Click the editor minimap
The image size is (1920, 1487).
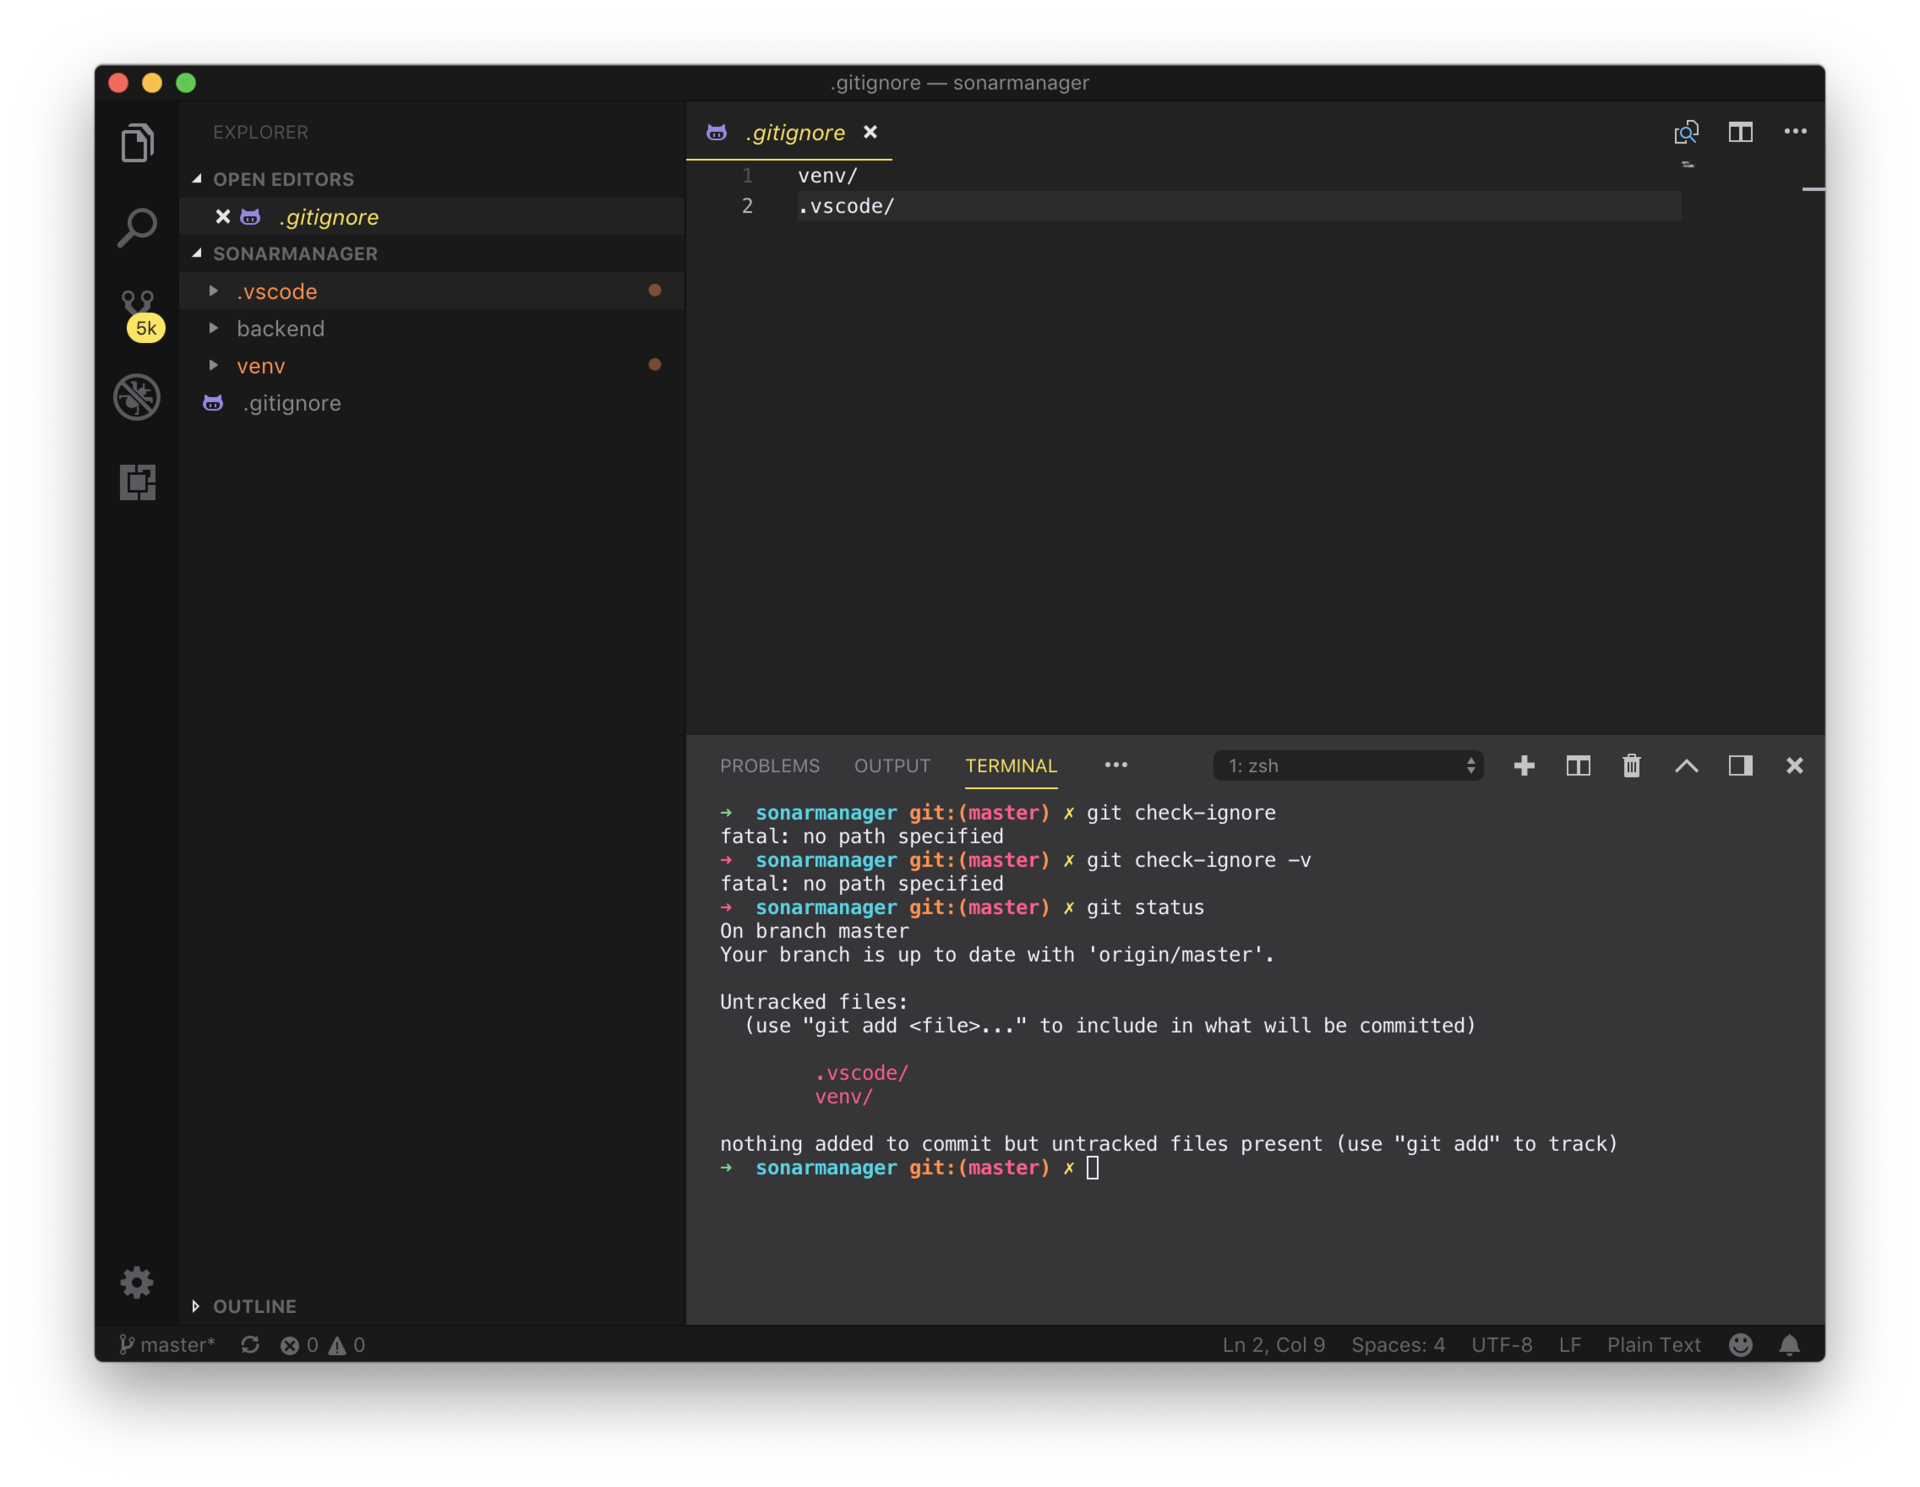pyautogui.click(x=1688, y=164)
